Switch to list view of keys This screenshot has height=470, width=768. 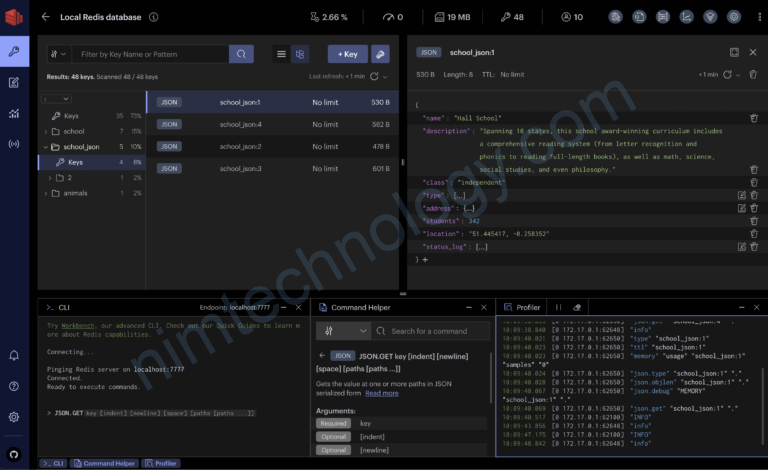coord(281,54)
